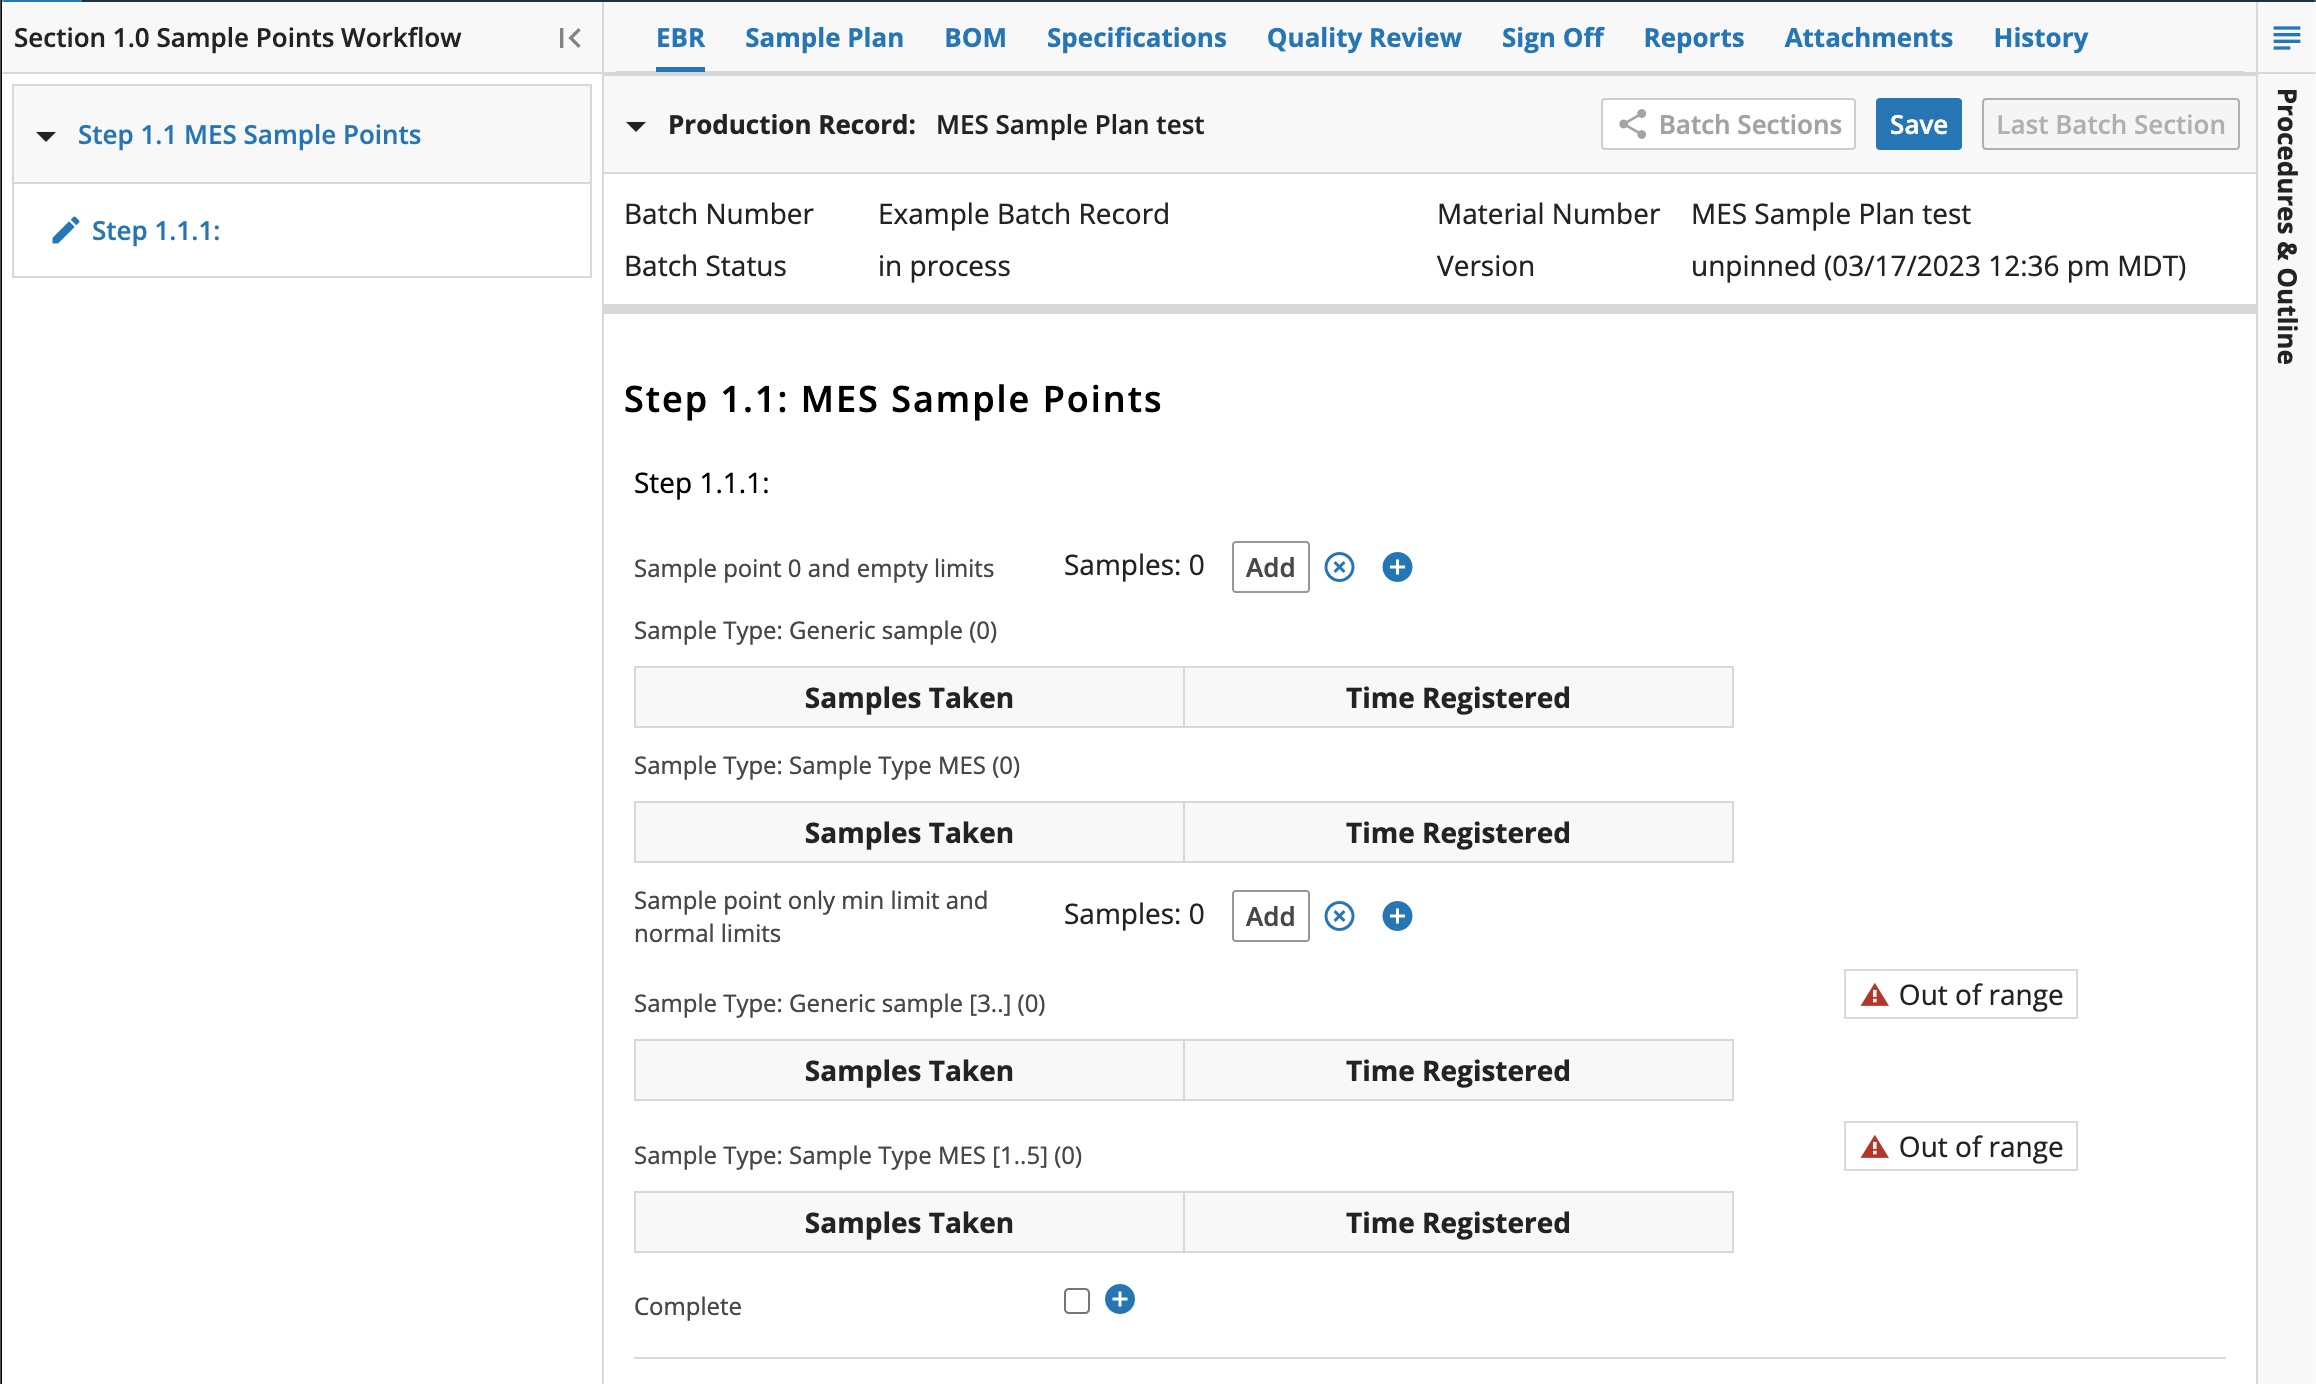Add sample to Sample point 0 empty limits
Screen dimensions: 2316x1384
[x=1270, y=567]
